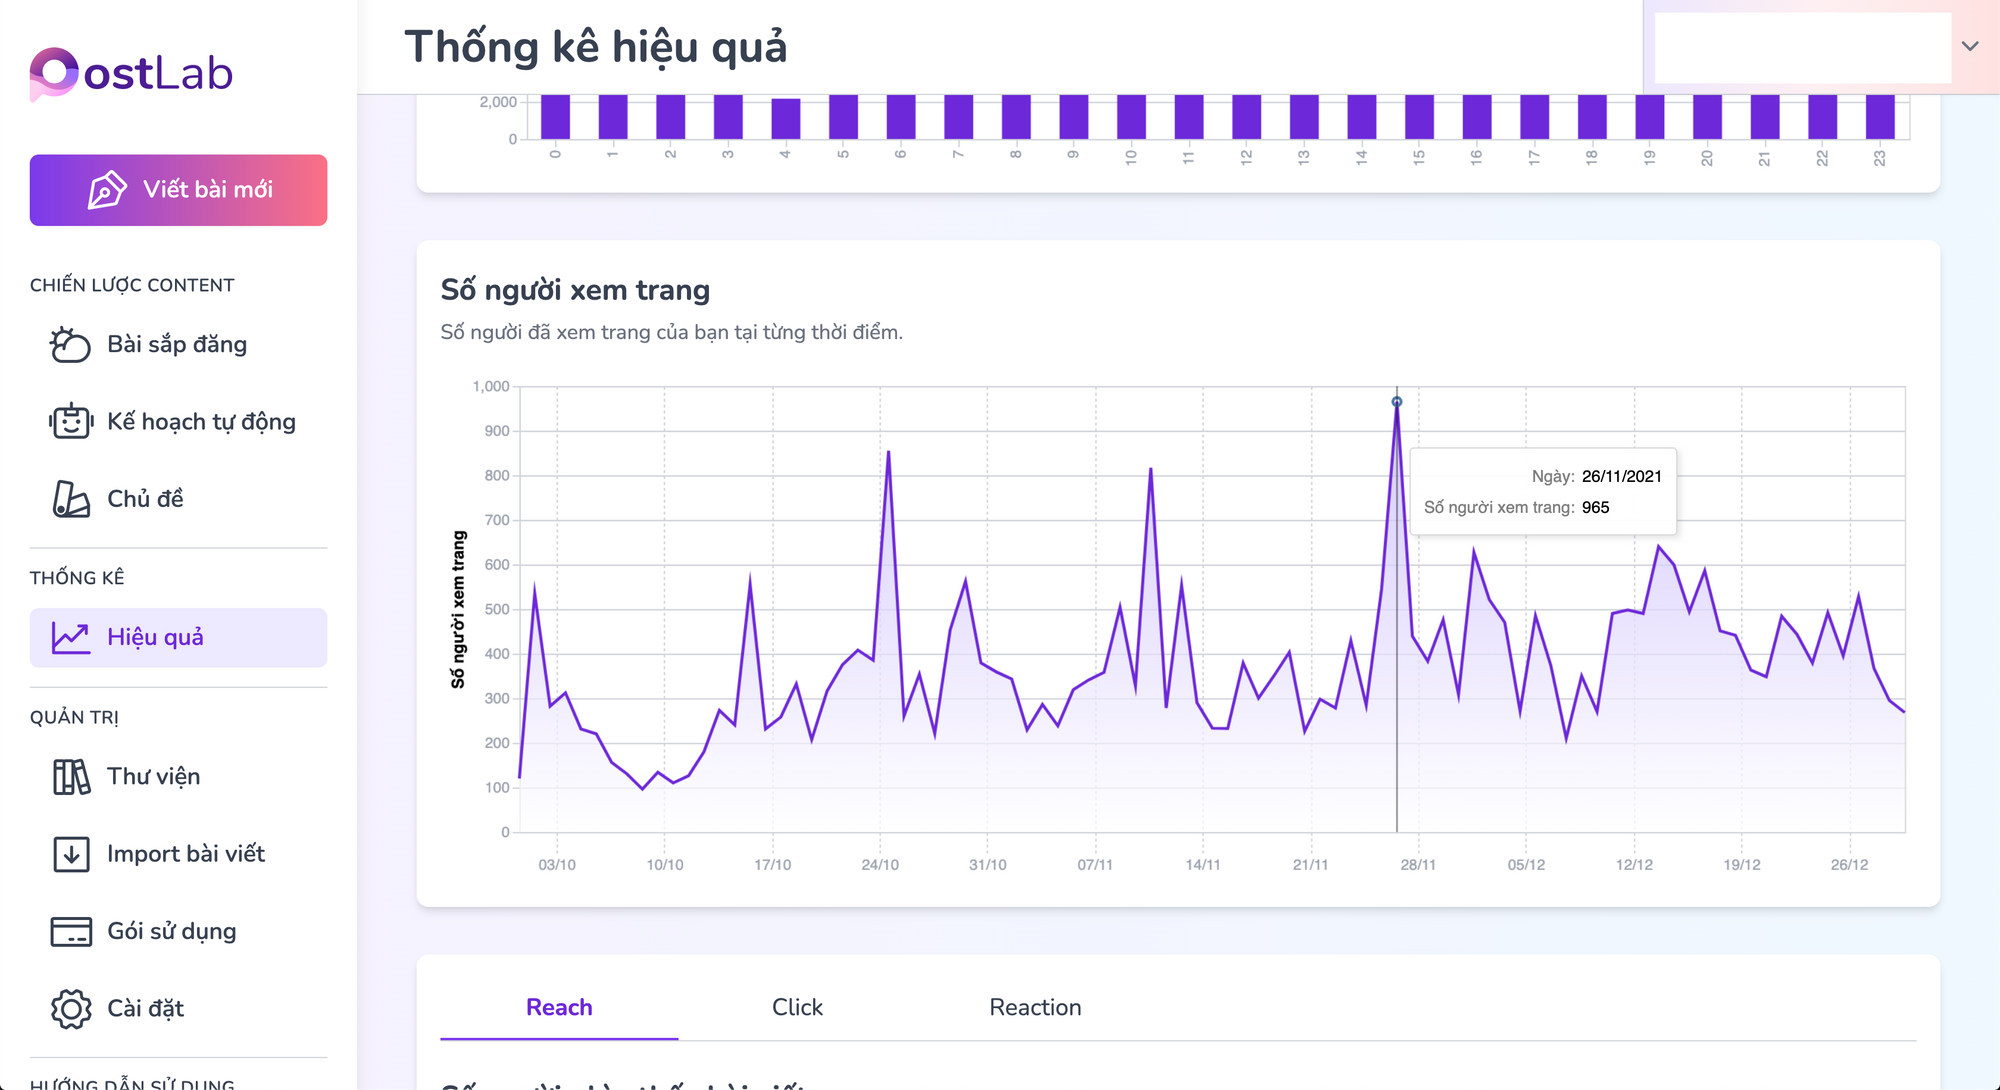Screen dimensions: 2000x1090
Task: Switch to the Click tab
Action: tap(797, 1007)
